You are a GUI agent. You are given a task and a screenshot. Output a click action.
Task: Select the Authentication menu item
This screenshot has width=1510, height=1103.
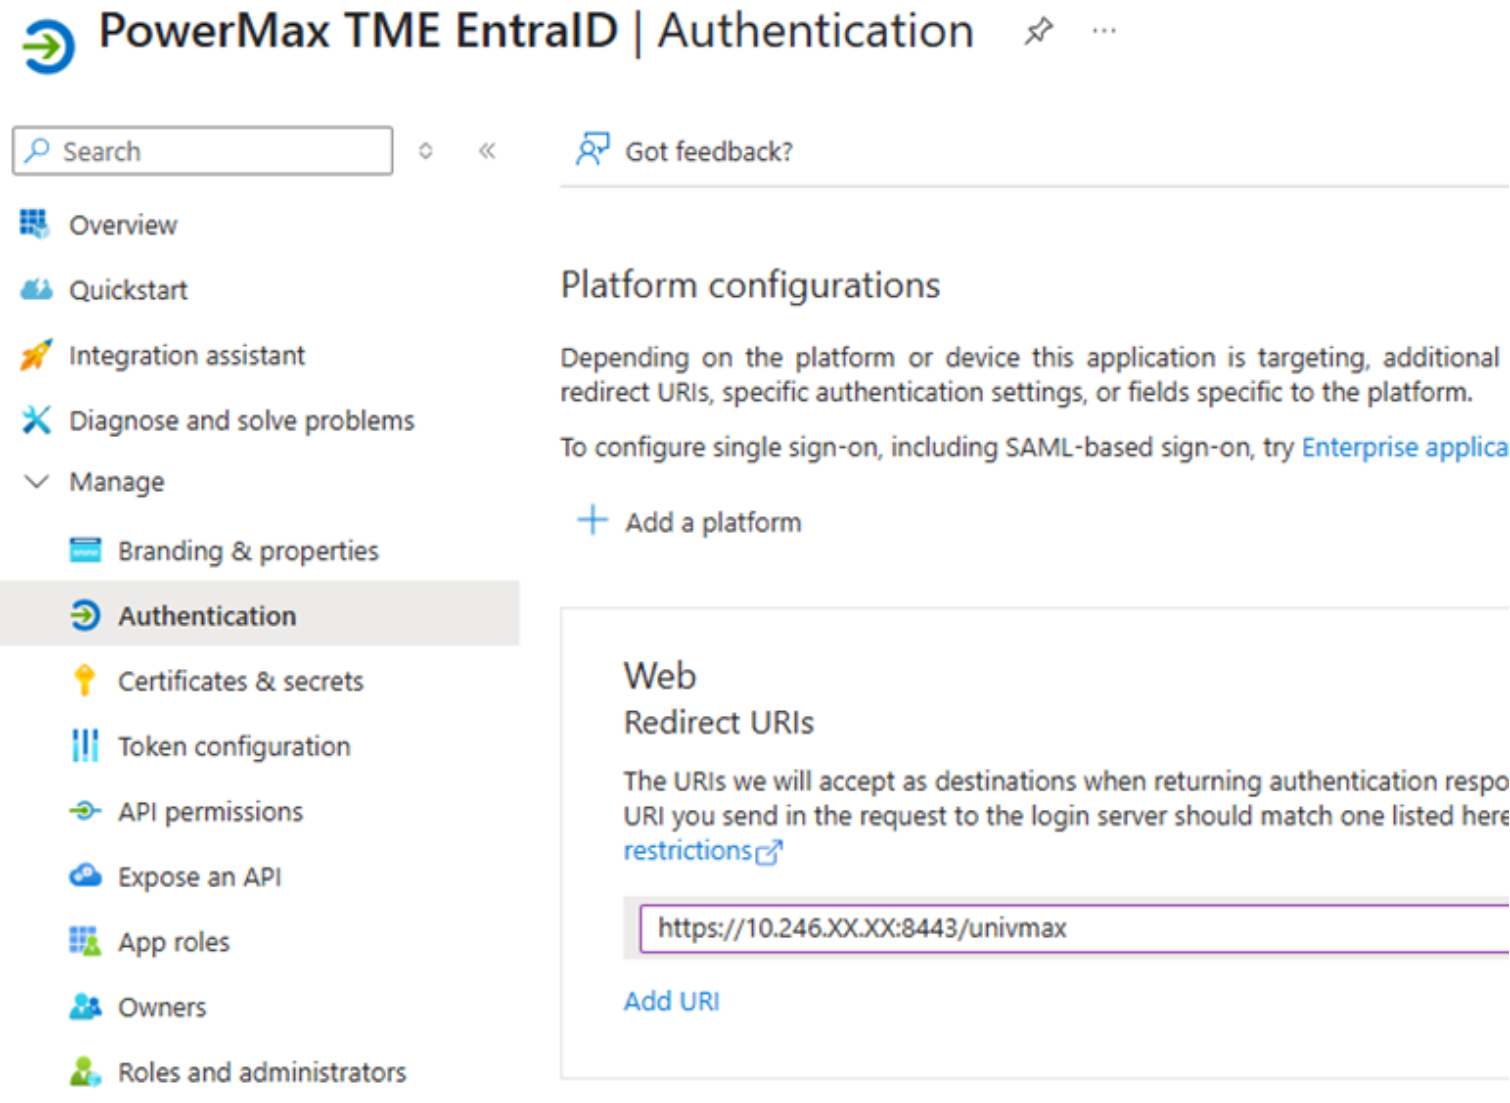pyautogui.click(x=207, y=616)
